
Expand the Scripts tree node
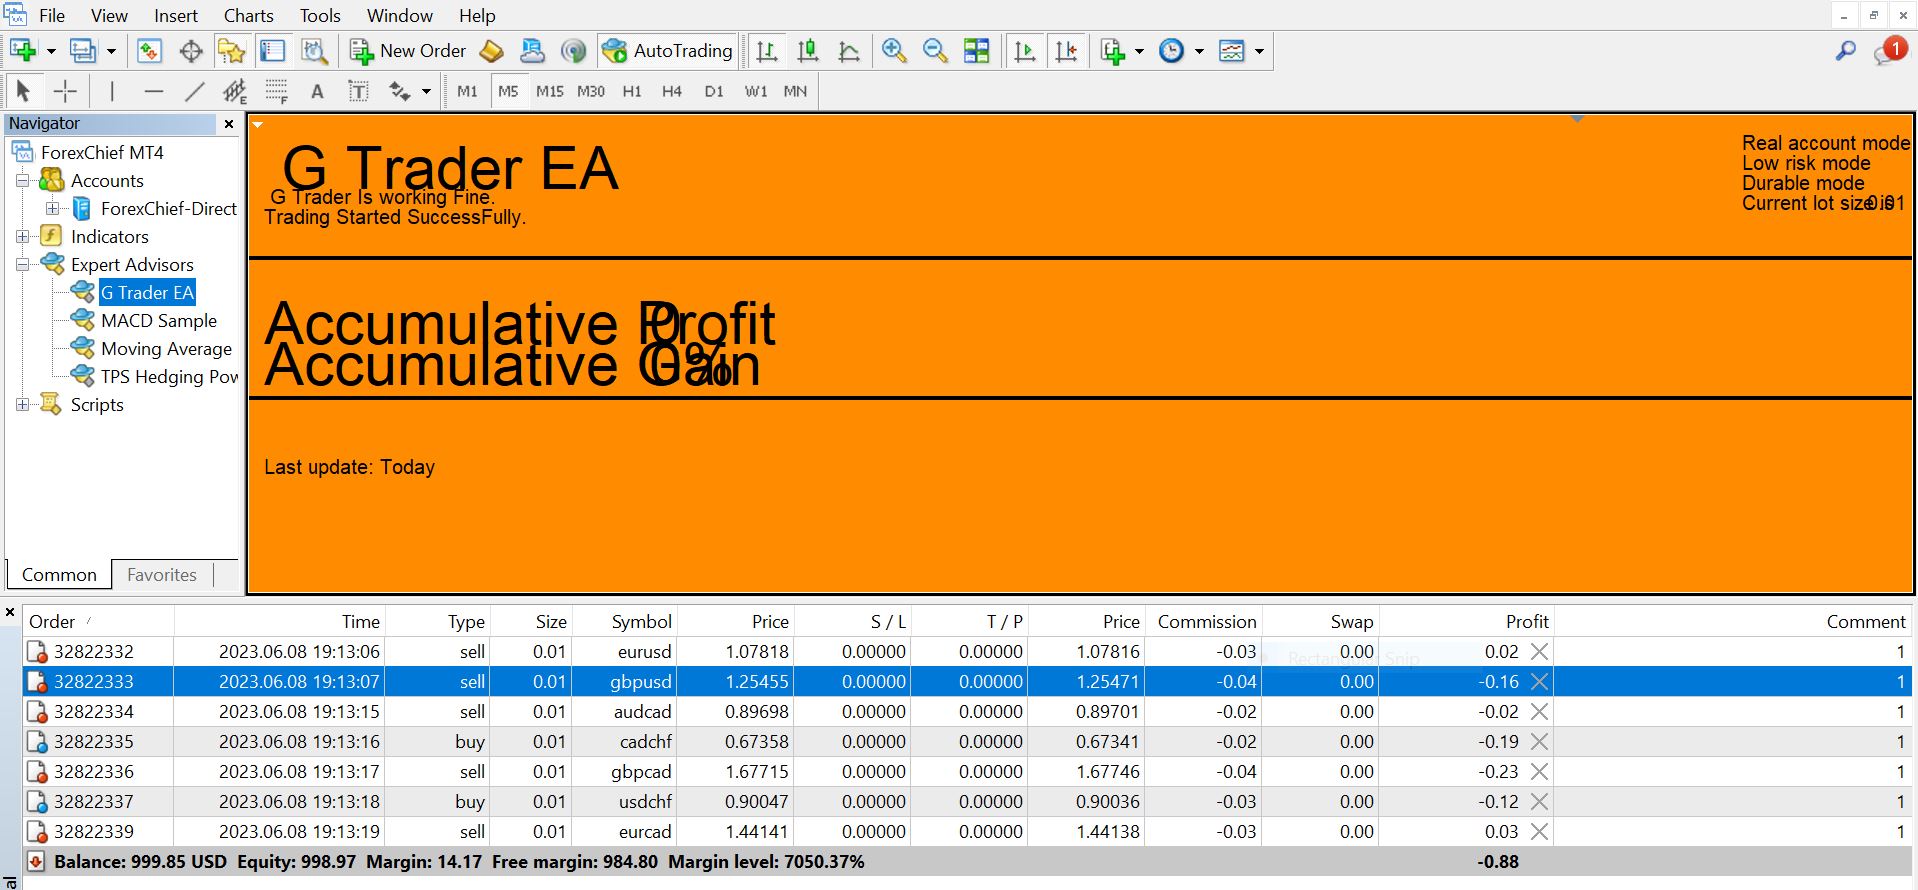(x=22, y=405)
